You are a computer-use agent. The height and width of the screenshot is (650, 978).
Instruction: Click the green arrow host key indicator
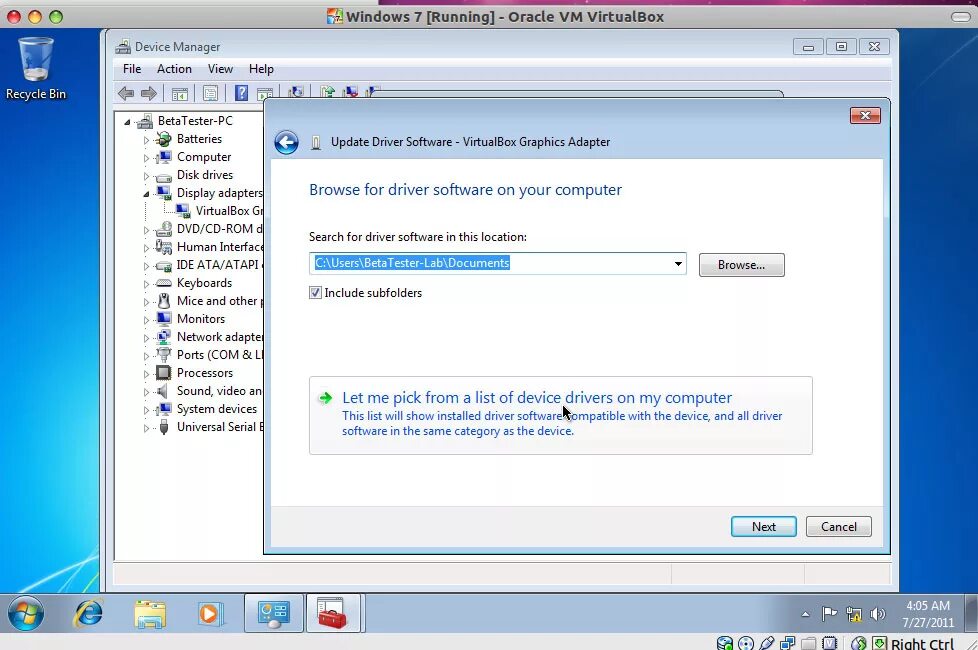(x=879, y=643)
